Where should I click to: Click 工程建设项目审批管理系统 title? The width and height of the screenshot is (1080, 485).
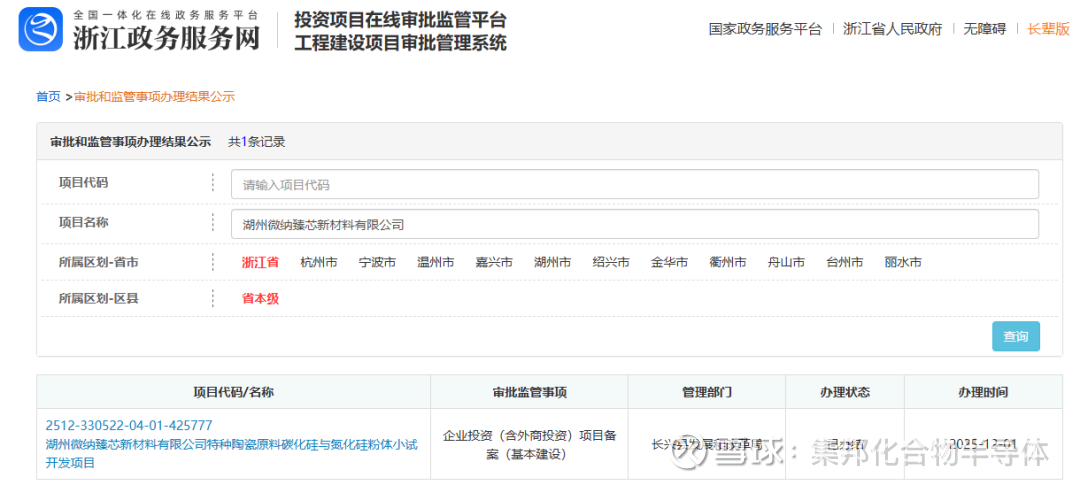(400, 43)
